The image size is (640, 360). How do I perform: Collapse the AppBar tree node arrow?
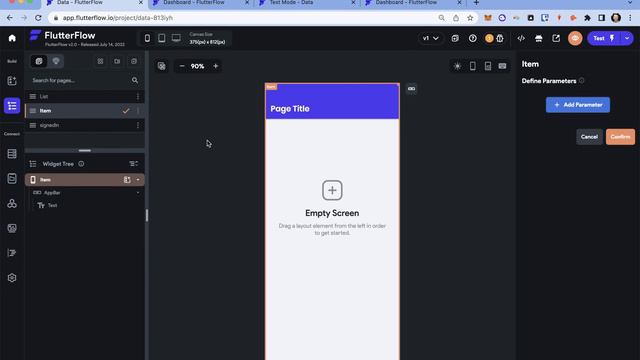[138, 193]
